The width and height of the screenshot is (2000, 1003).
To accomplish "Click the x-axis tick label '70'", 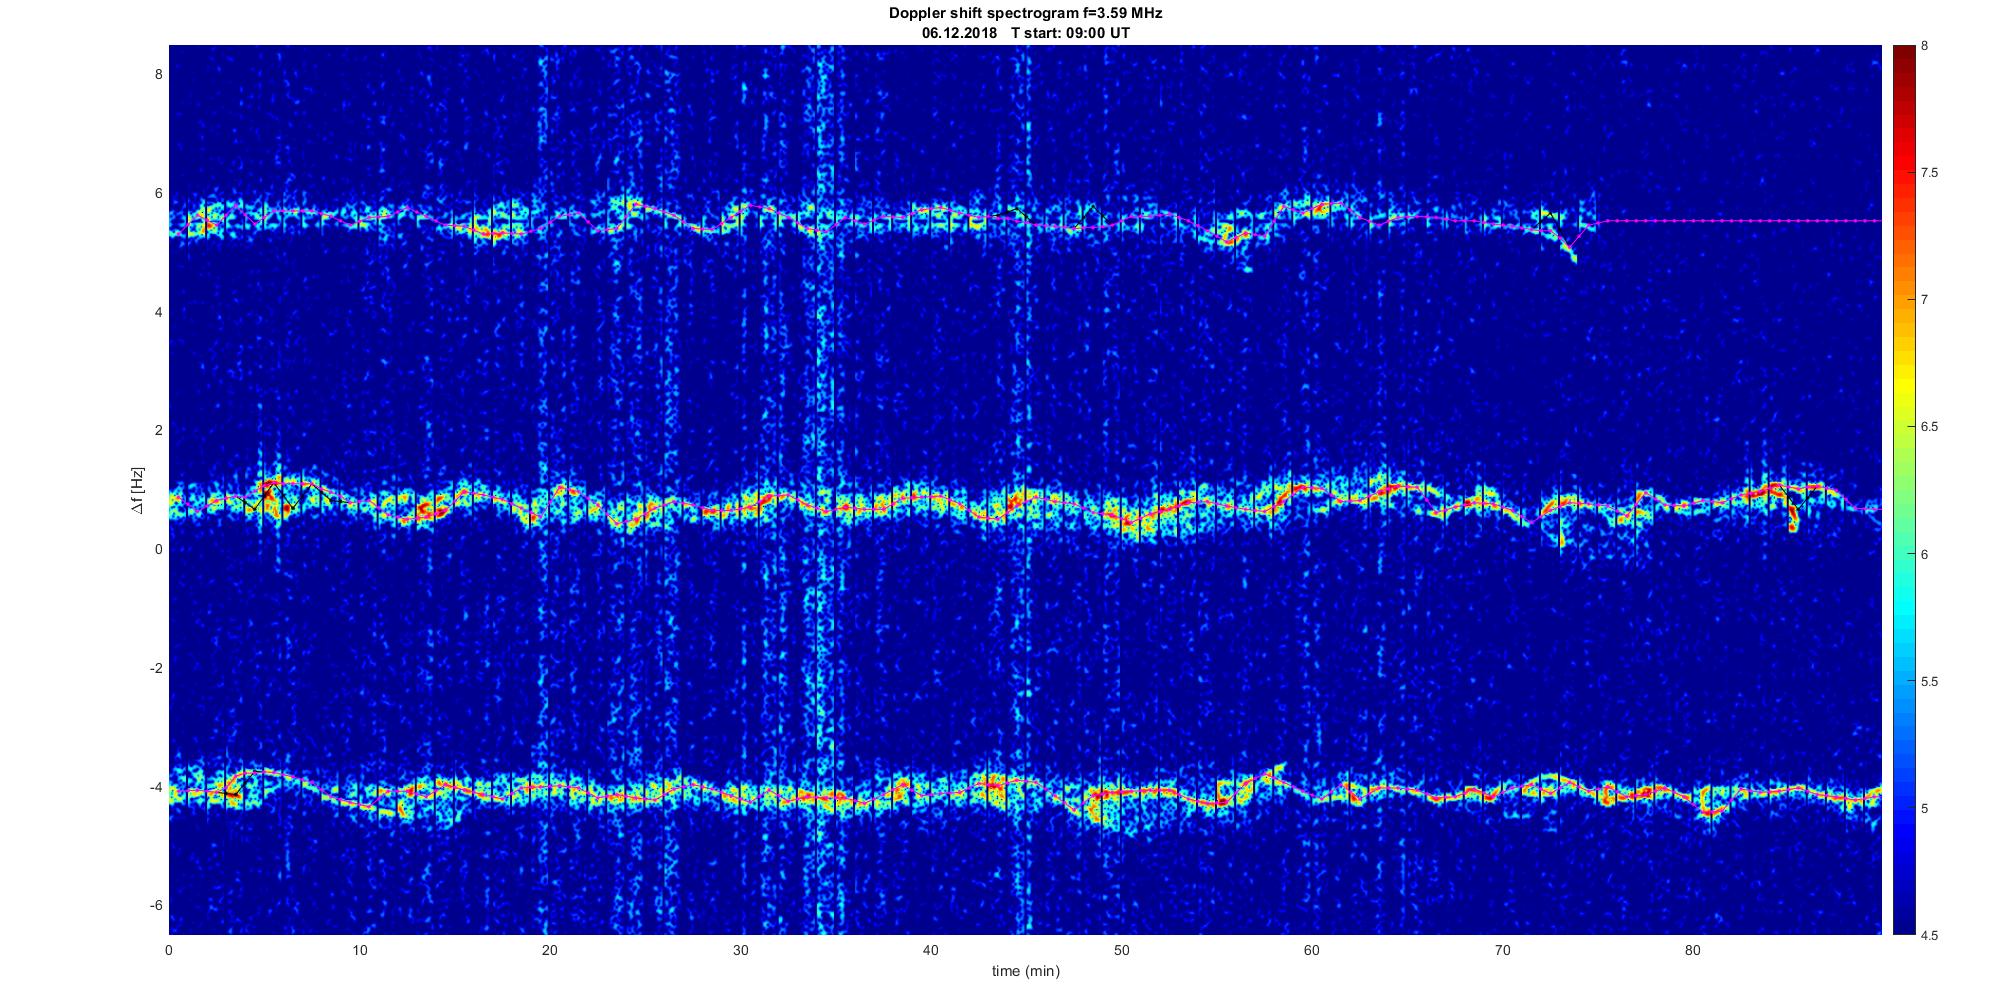I will pyautogui.click(x=1502, y=950).
